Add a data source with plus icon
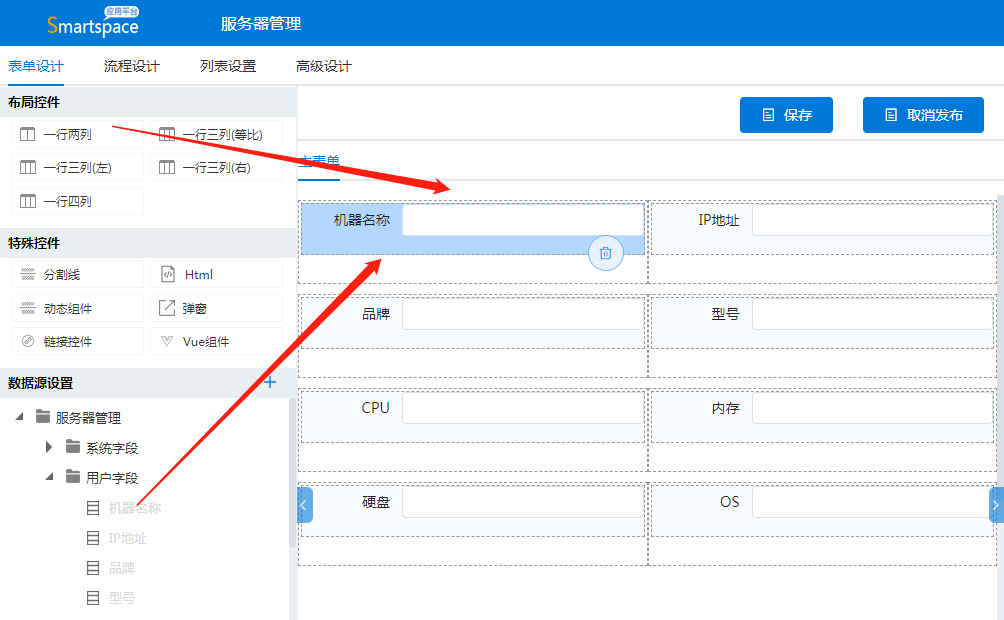1004x620 pixels. 270,382
